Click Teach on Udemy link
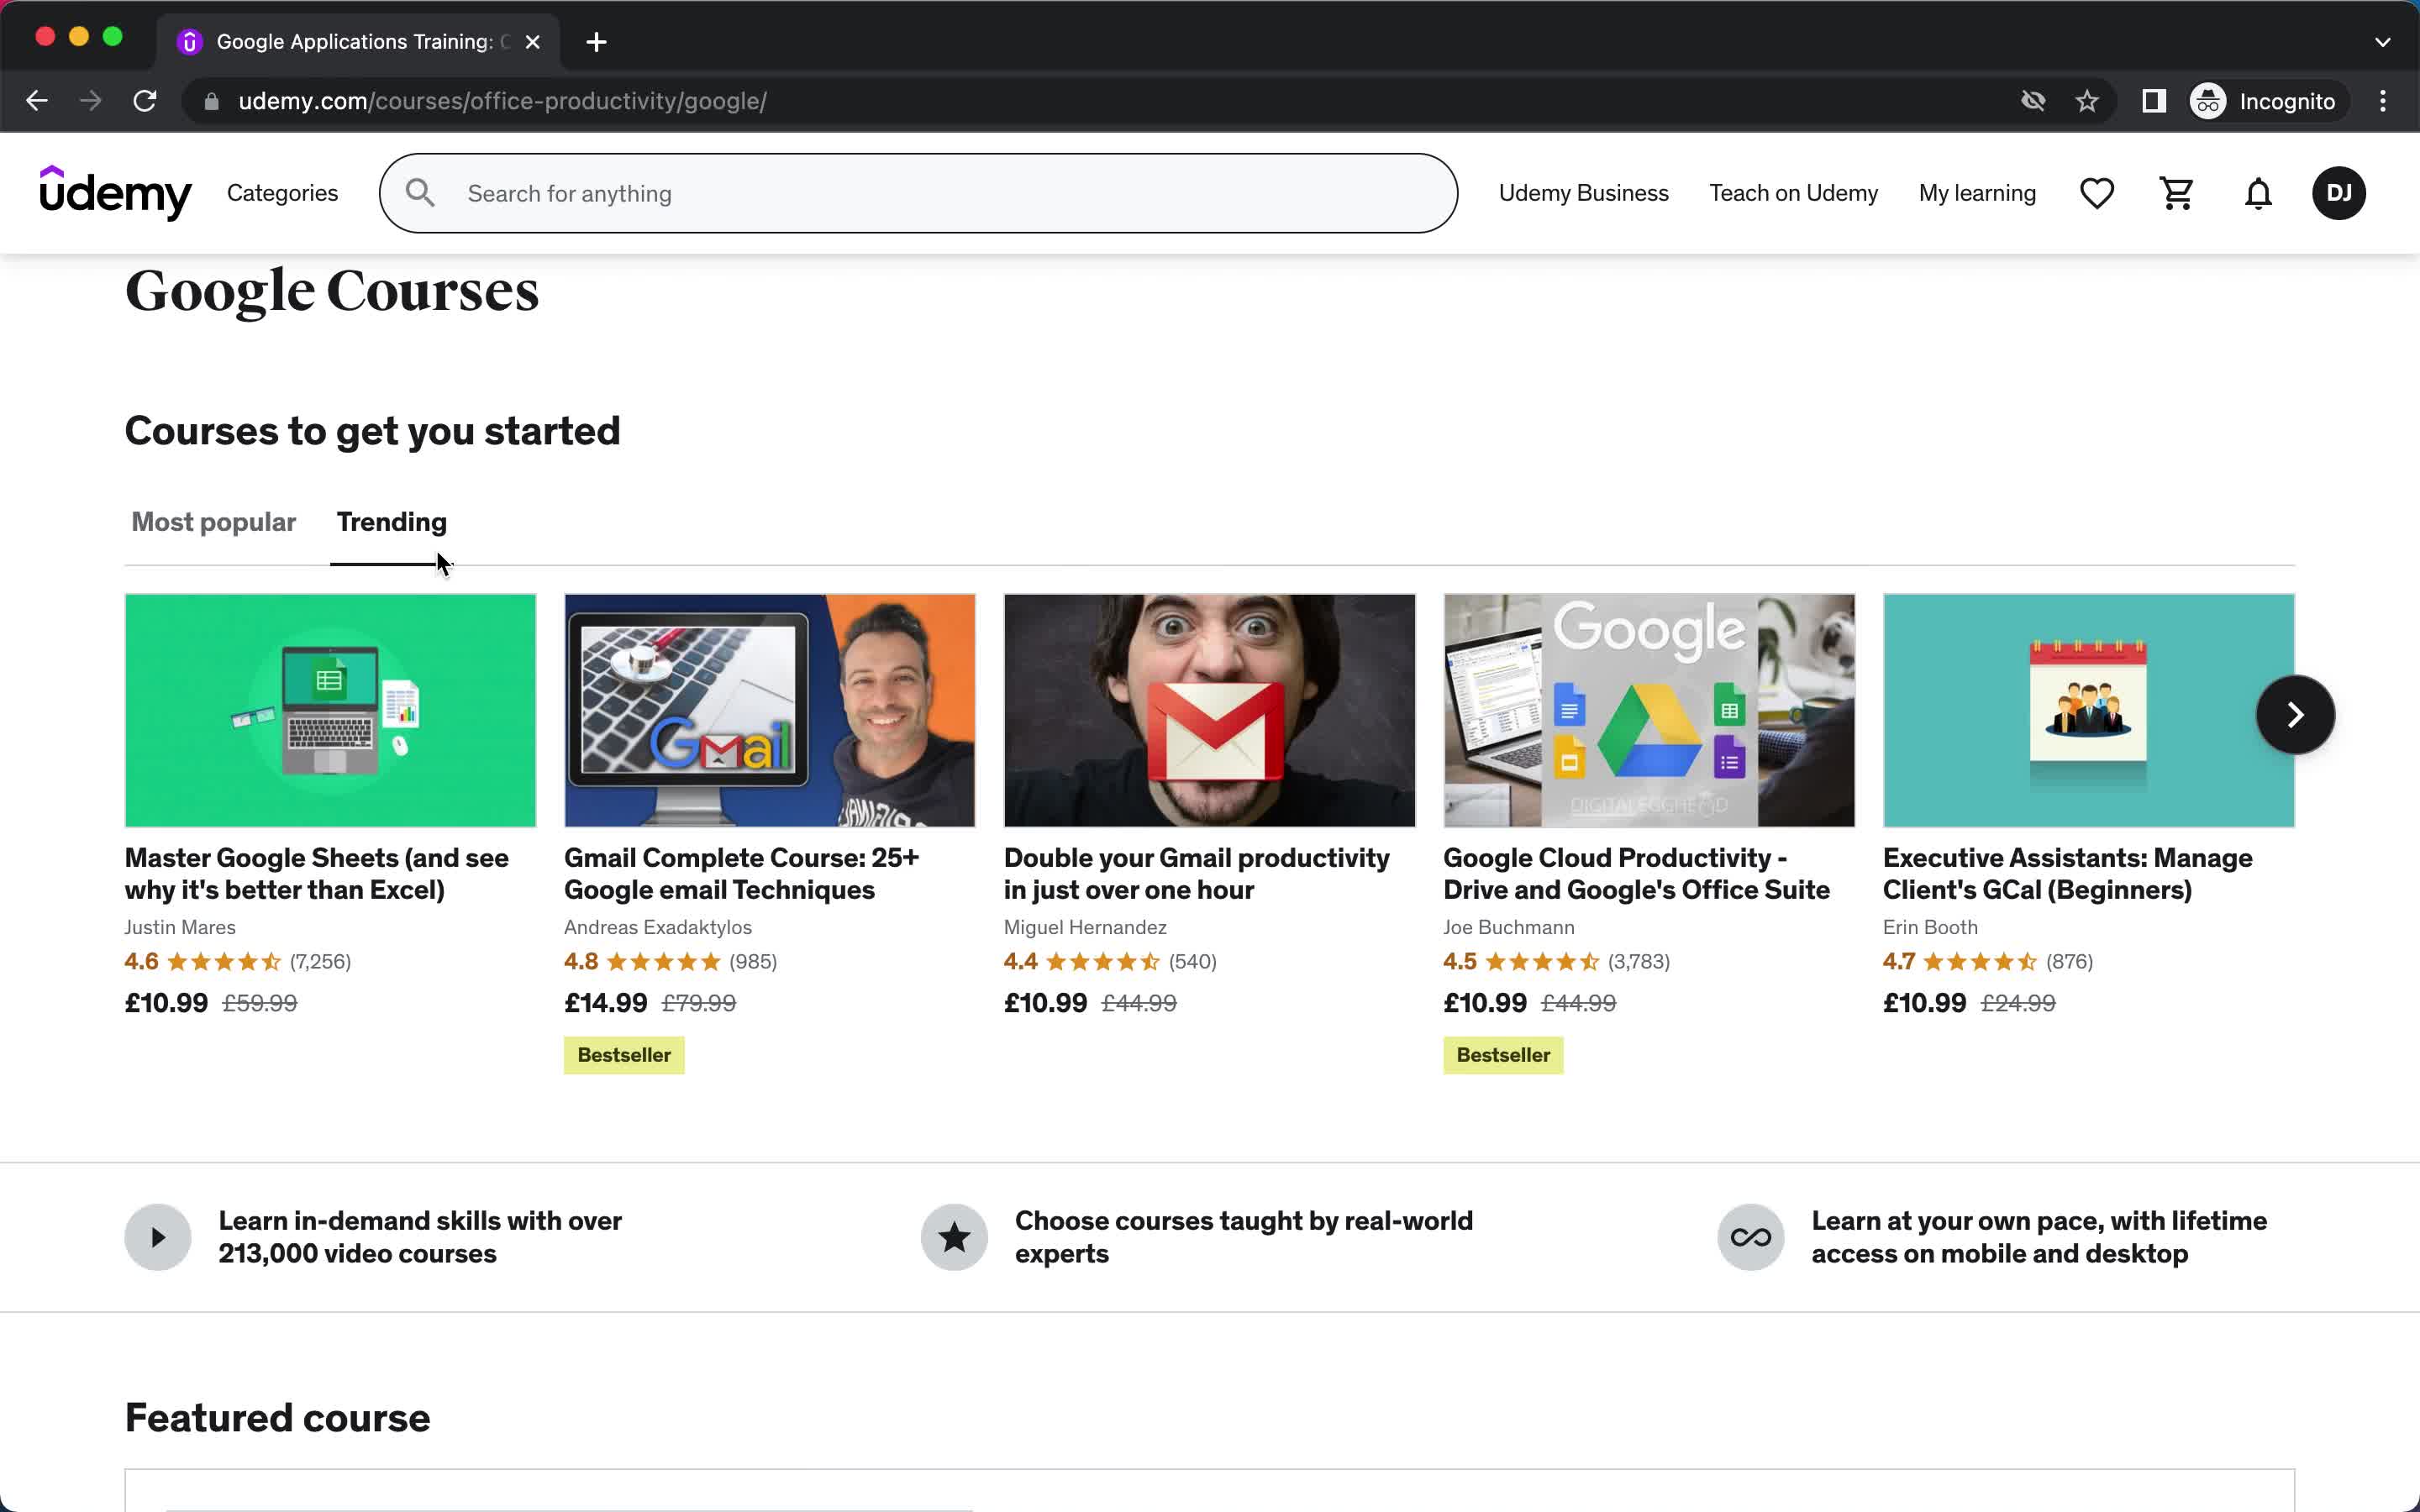2420x1512 pixels. pos(1793,192)
